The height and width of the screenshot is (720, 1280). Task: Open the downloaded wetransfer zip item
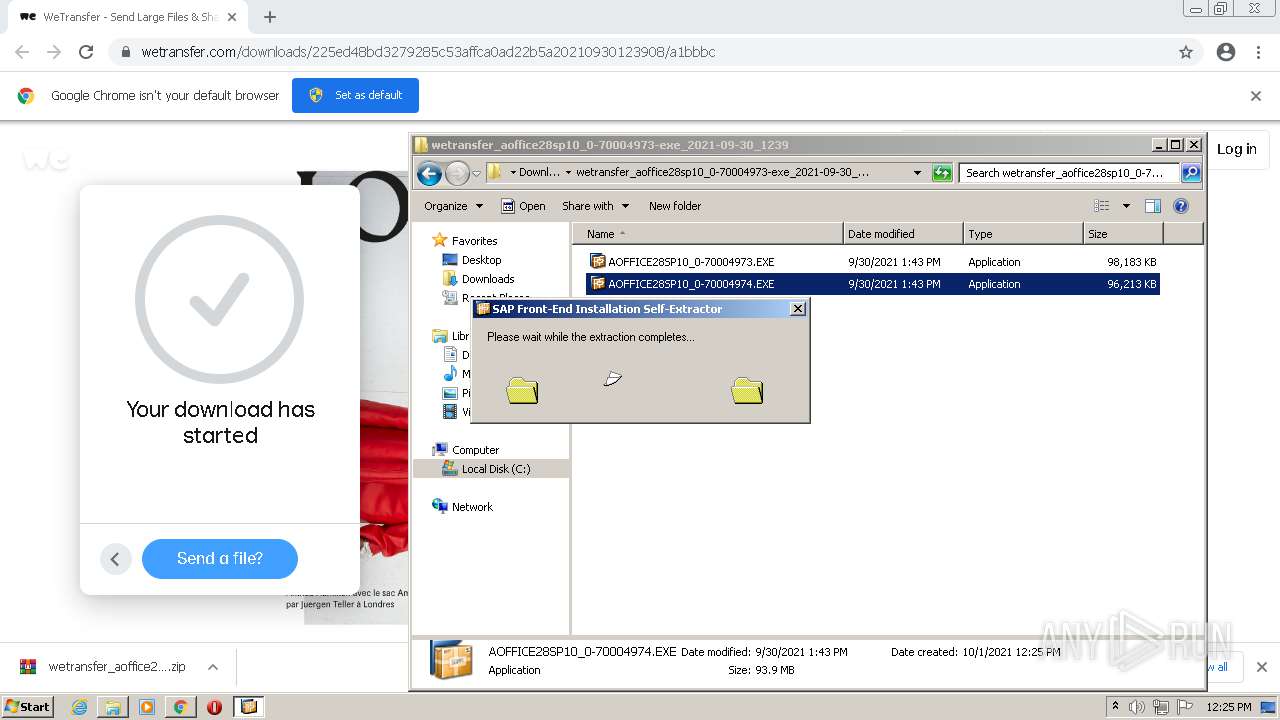(104, 667)
